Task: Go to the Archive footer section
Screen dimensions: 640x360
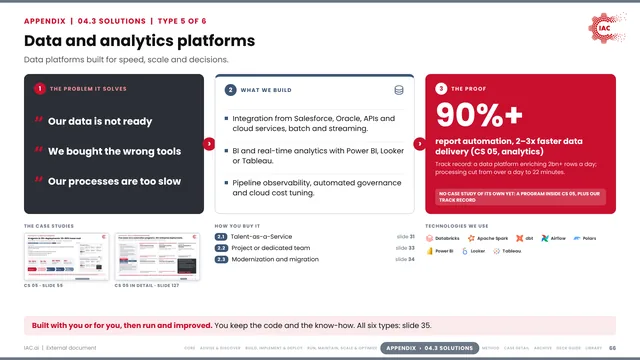Action: tap(543, 348)
